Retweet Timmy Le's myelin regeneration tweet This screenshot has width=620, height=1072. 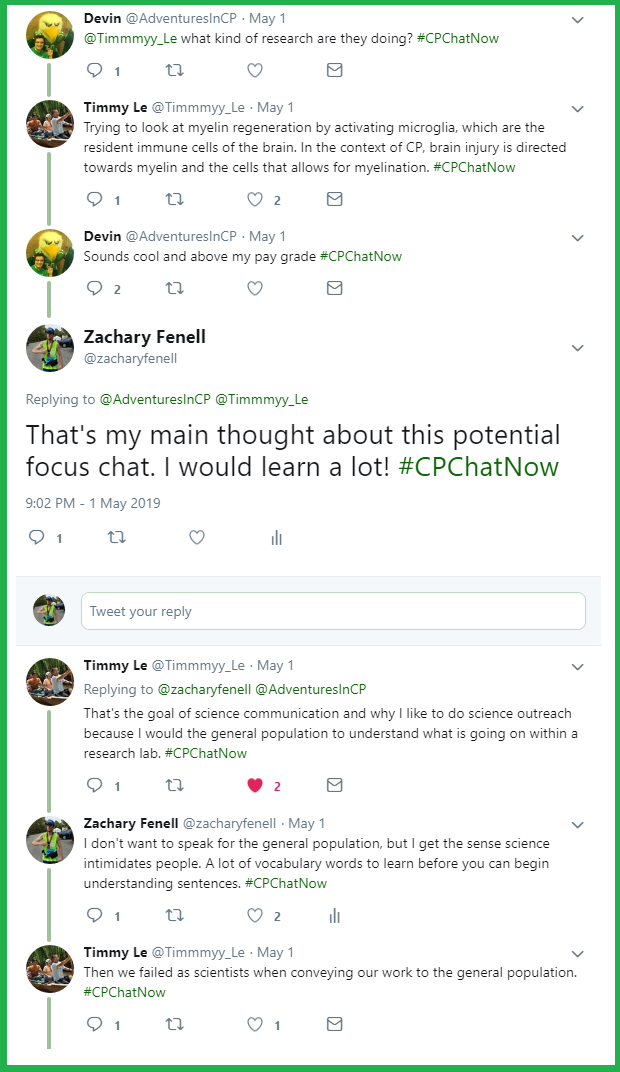(x=174, y=200)
